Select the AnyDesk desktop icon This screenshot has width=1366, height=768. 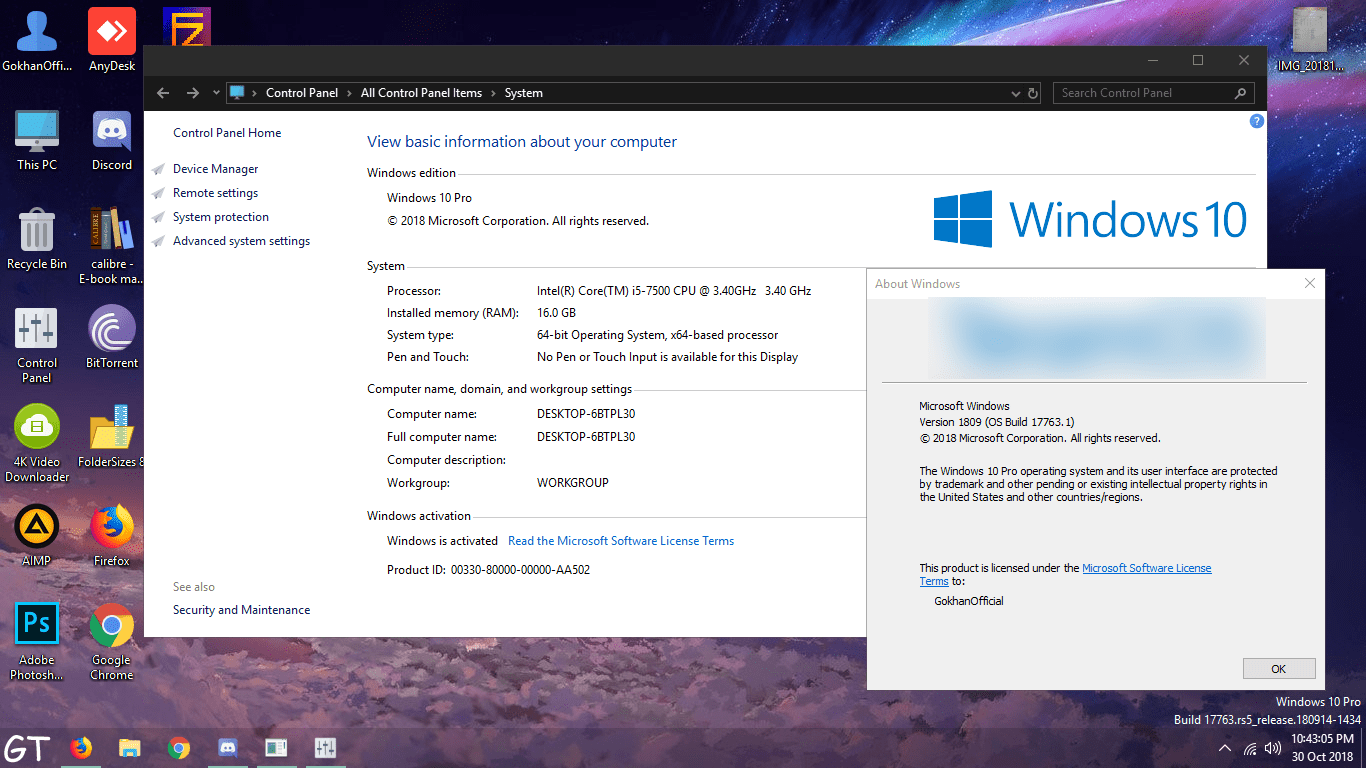tap(112, 41)
